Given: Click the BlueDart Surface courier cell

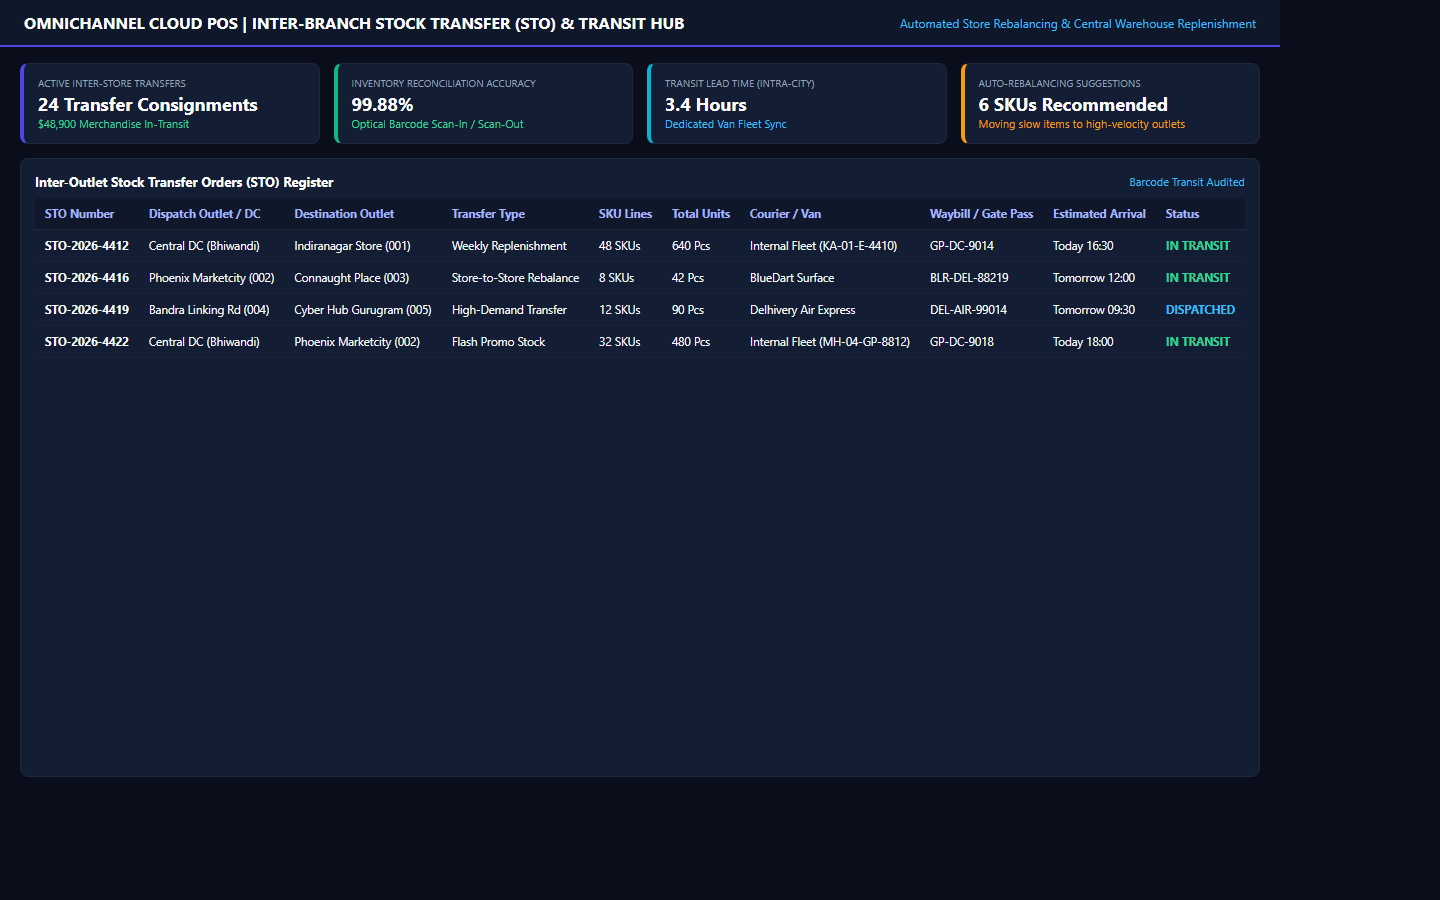Looking at the screenshot, I should tap(792, 278).
